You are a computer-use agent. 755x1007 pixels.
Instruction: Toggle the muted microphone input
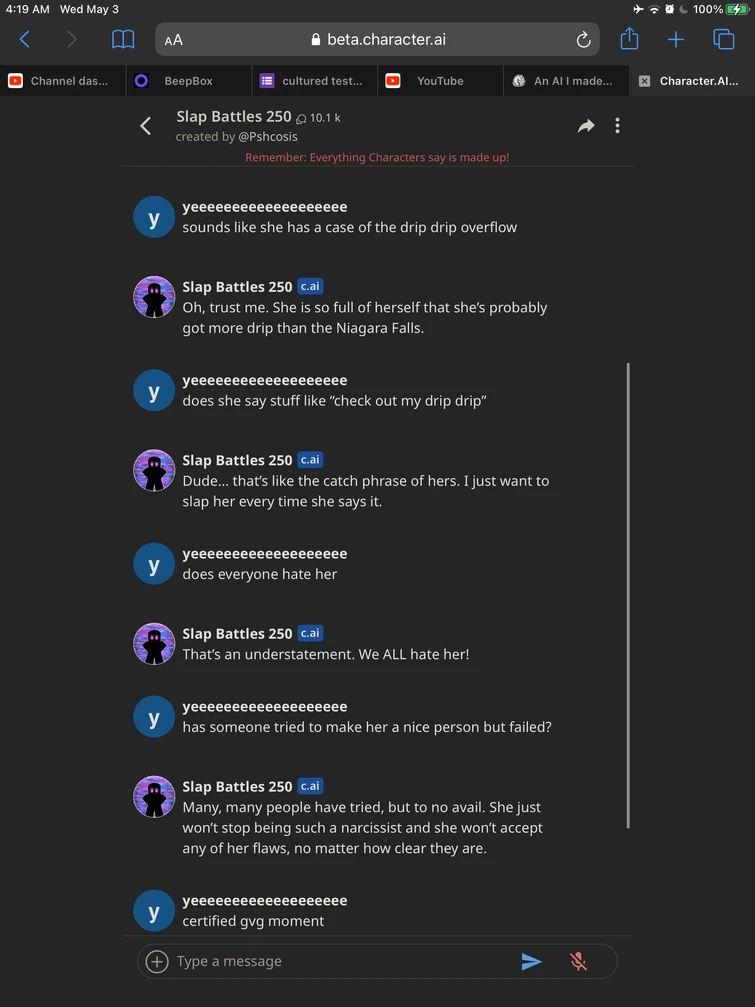coord(578,961)
